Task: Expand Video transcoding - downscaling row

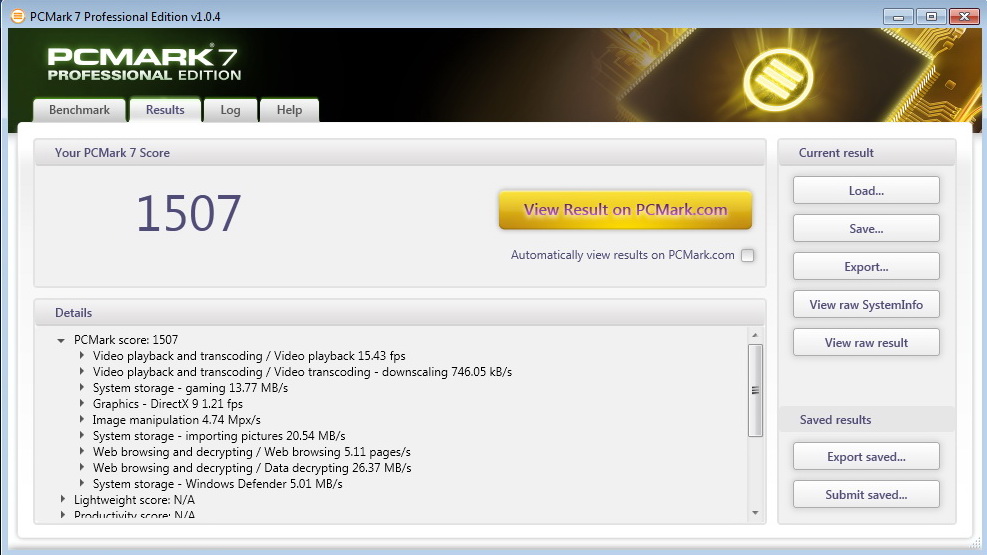Action: click(82, 371)
